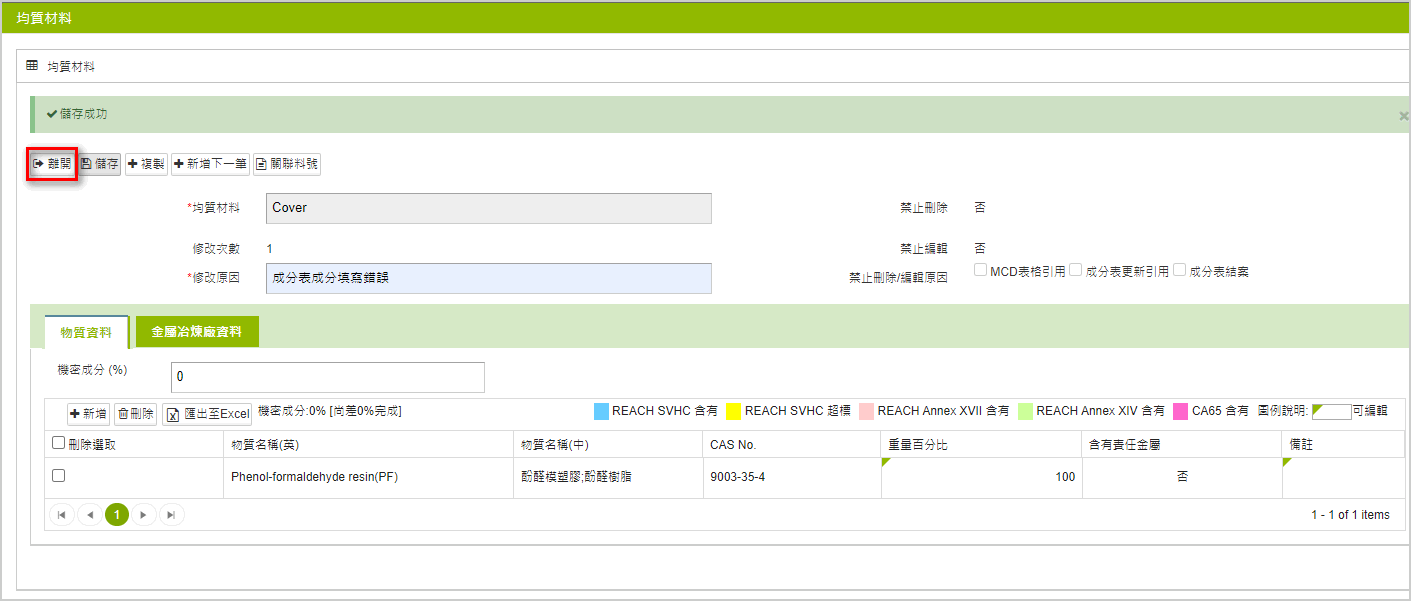This screenshot has width=1411, height=601.
Task: Click the 儲存 (Save) button
Action: click(100, 164)
